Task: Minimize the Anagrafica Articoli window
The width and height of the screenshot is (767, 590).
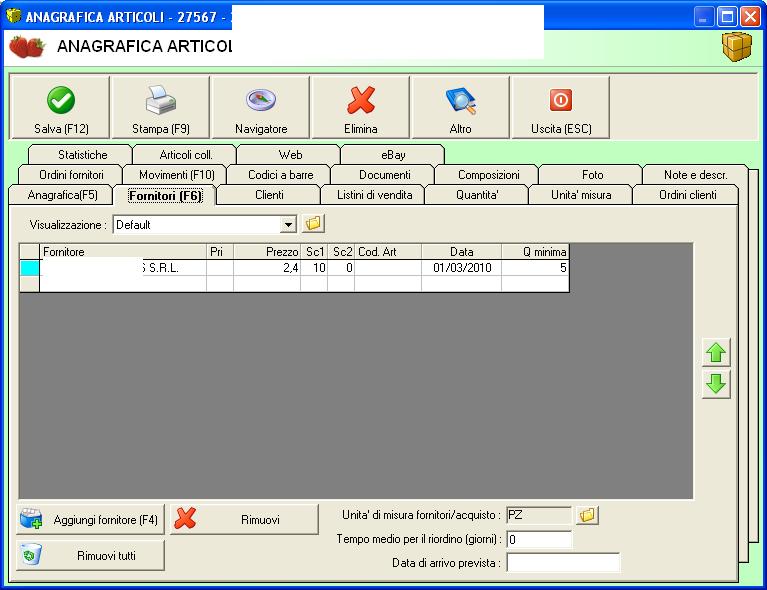Action: click(x=703, y=17)
